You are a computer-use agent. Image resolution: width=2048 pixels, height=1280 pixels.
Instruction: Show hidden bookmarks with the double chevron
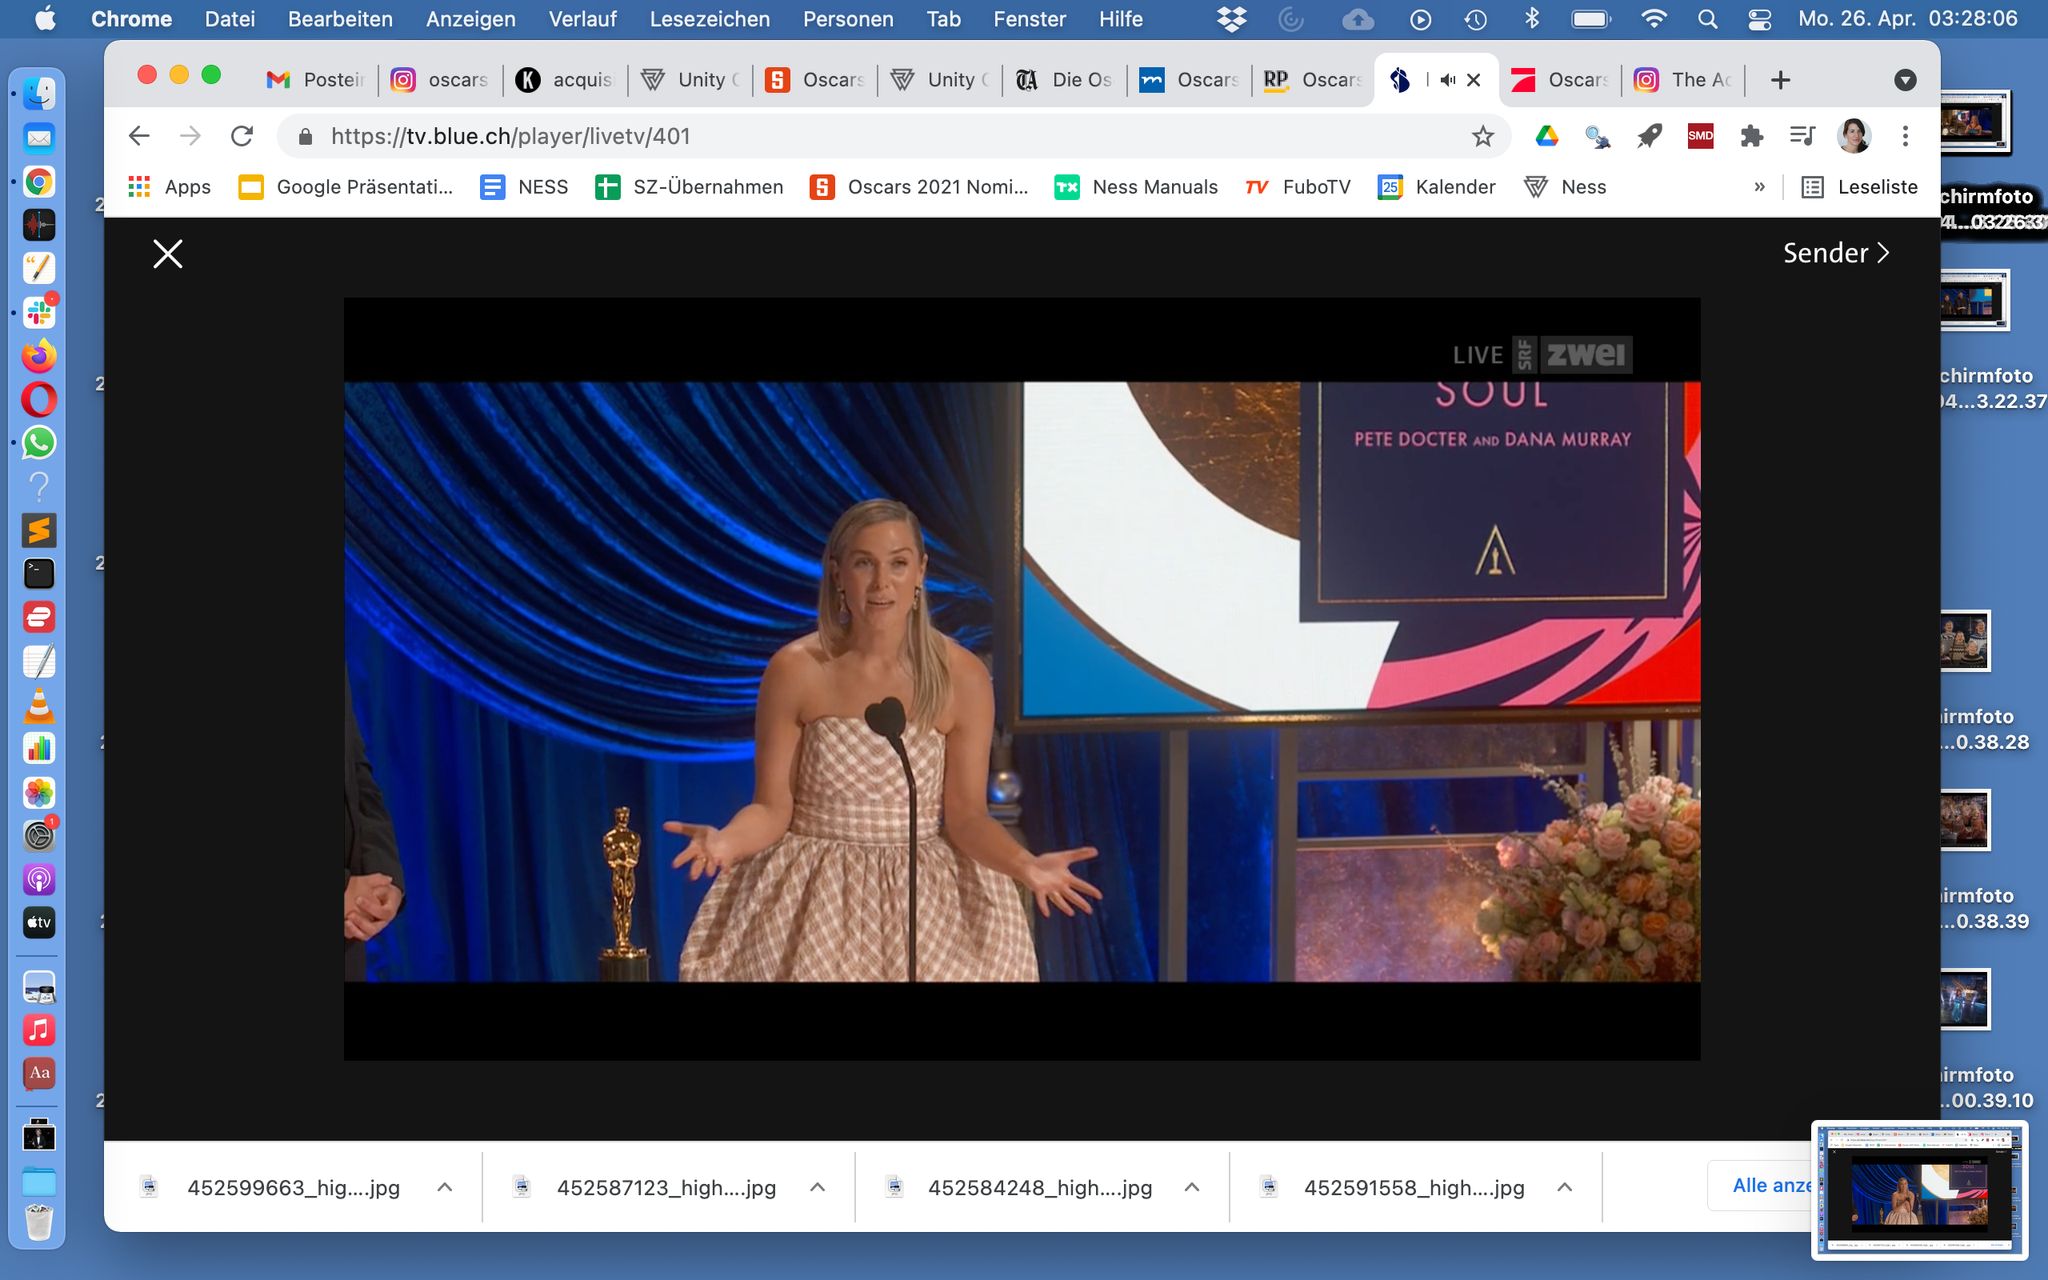[x=1759, y=187]
